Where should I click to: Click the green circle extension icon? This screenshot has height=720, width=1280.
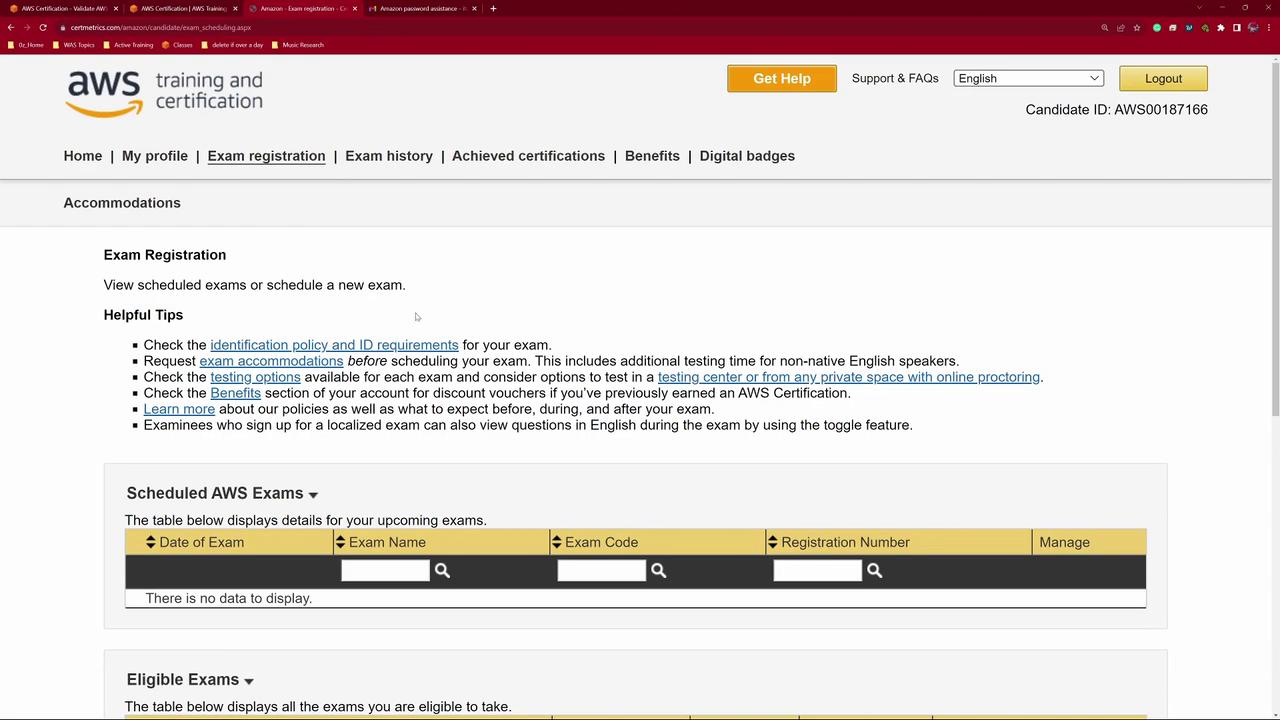[x=1157, y=28]
